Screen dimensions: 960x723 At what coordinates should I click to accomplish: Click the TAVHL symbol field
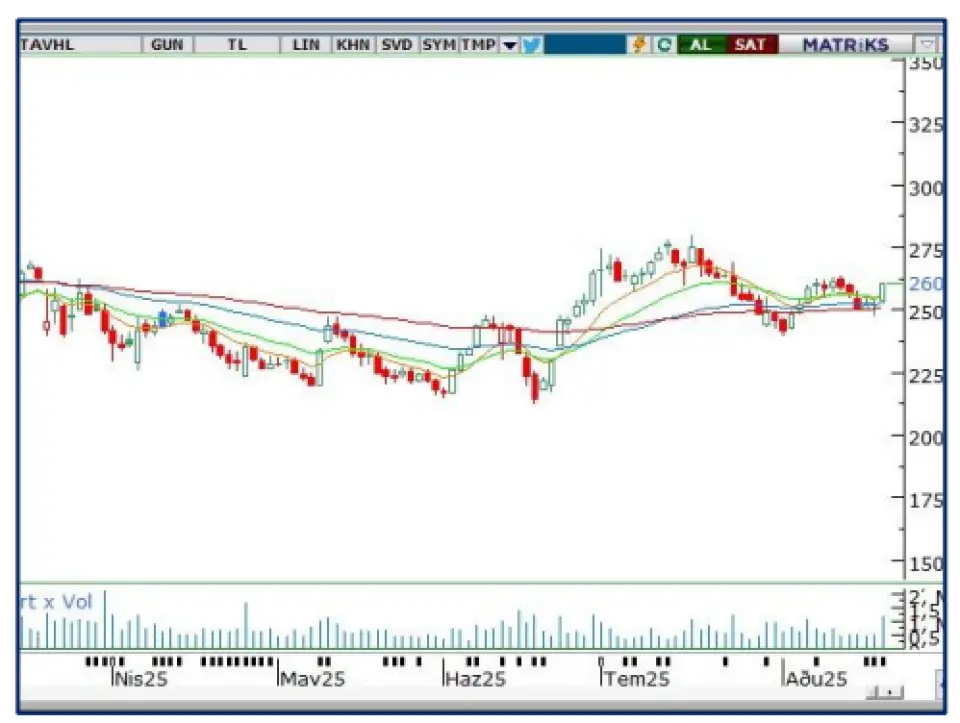pos(80,45)
